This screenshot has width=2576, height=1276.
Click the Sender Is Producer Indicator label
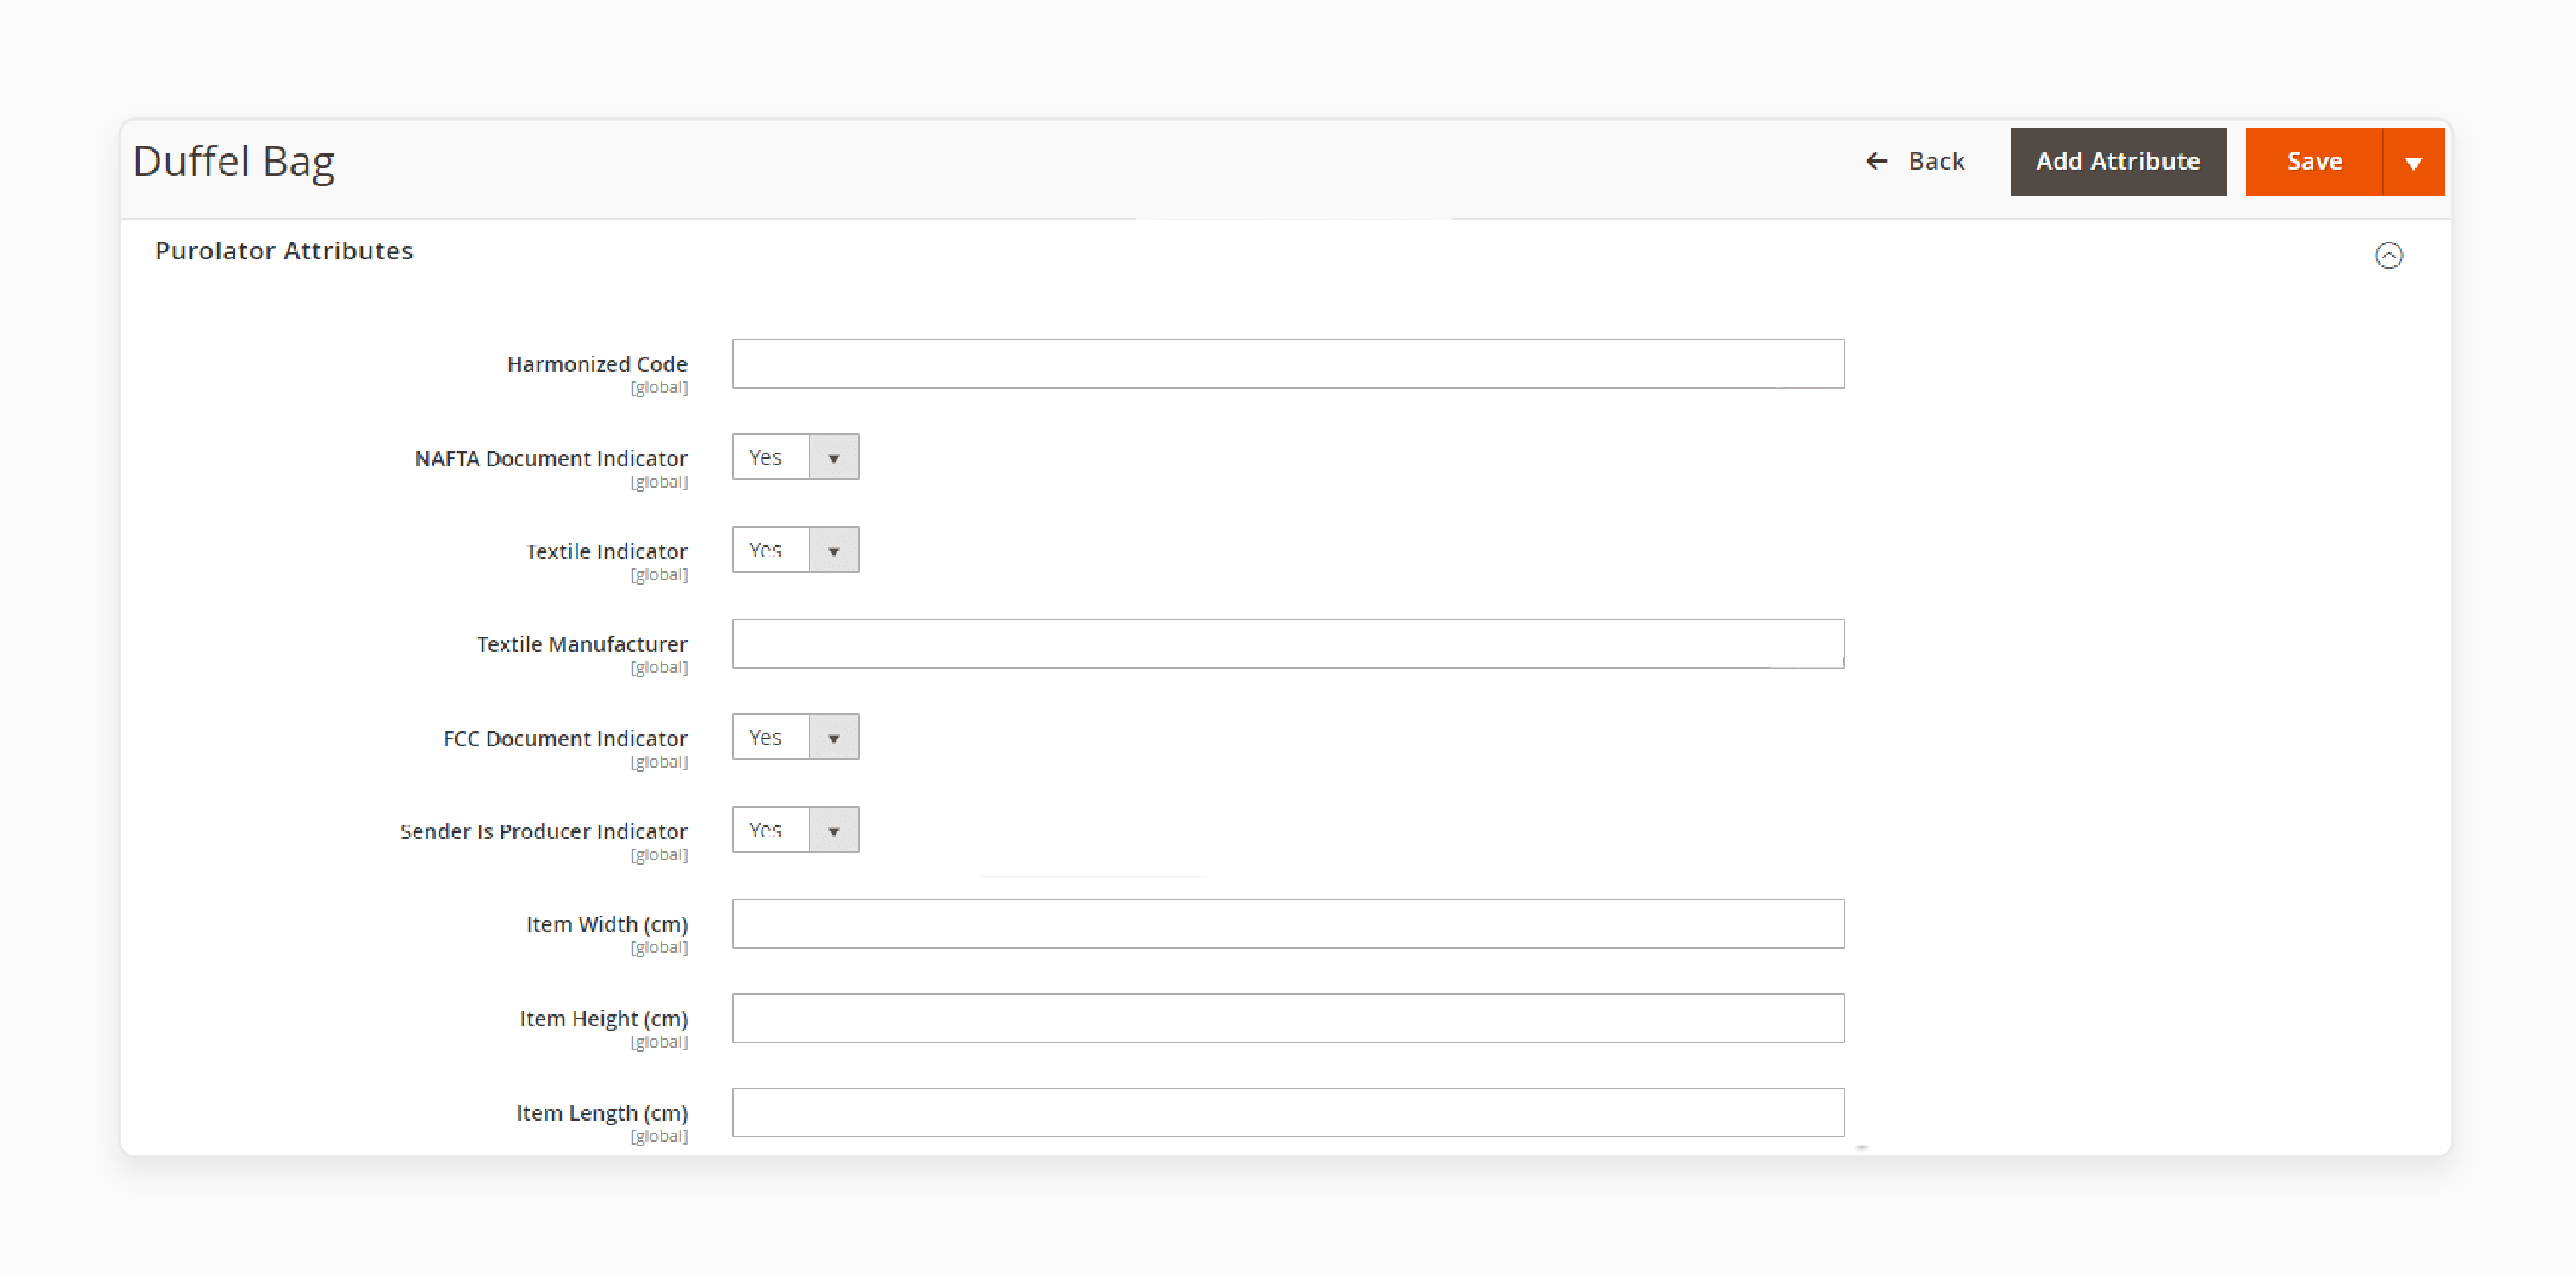point(544,831)
